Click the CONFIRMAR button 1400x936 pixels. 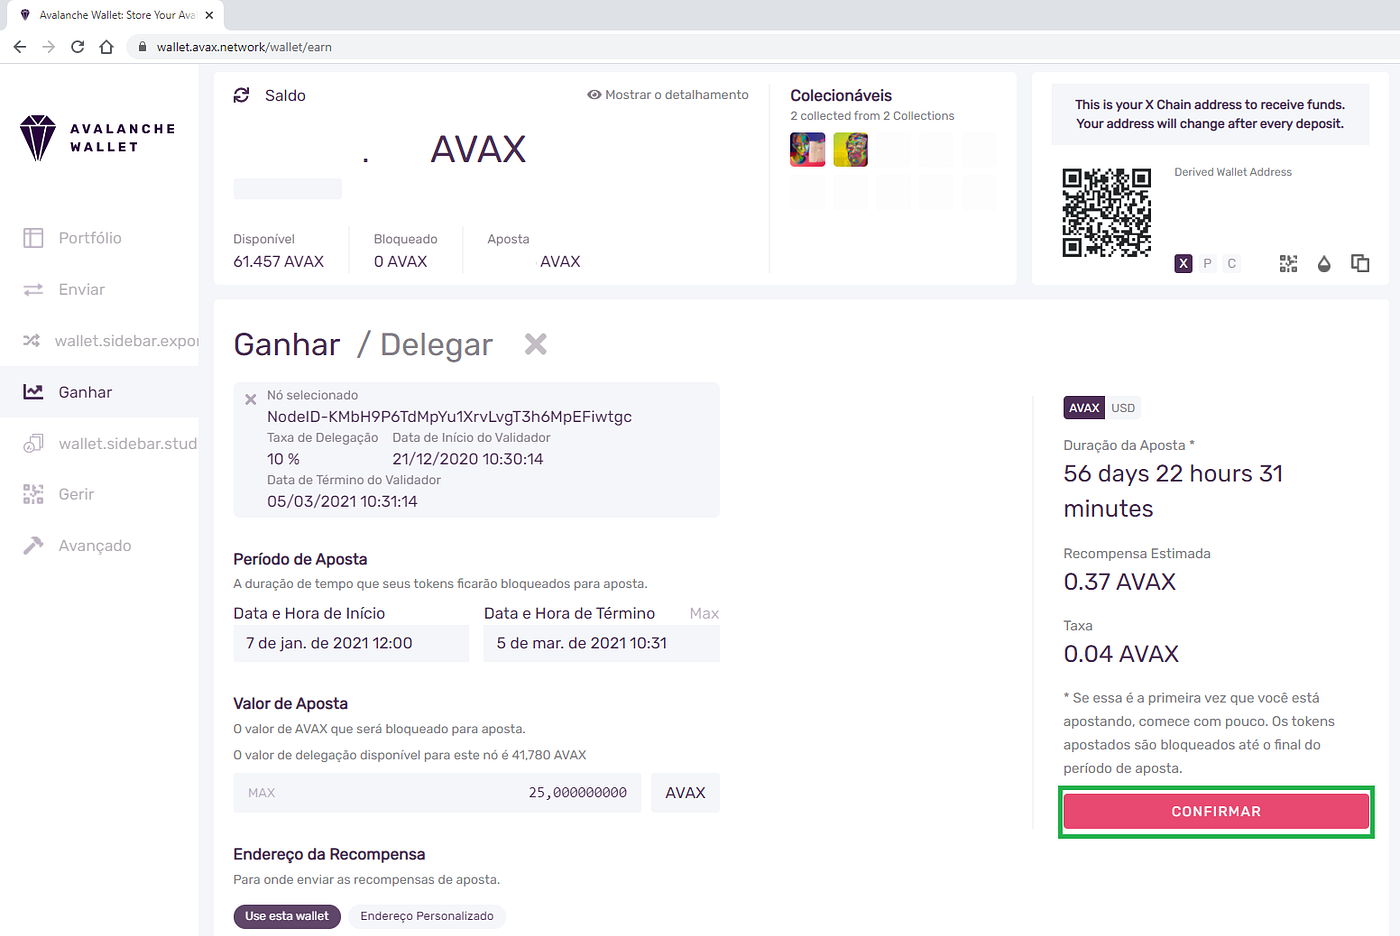coord(1216,811)
